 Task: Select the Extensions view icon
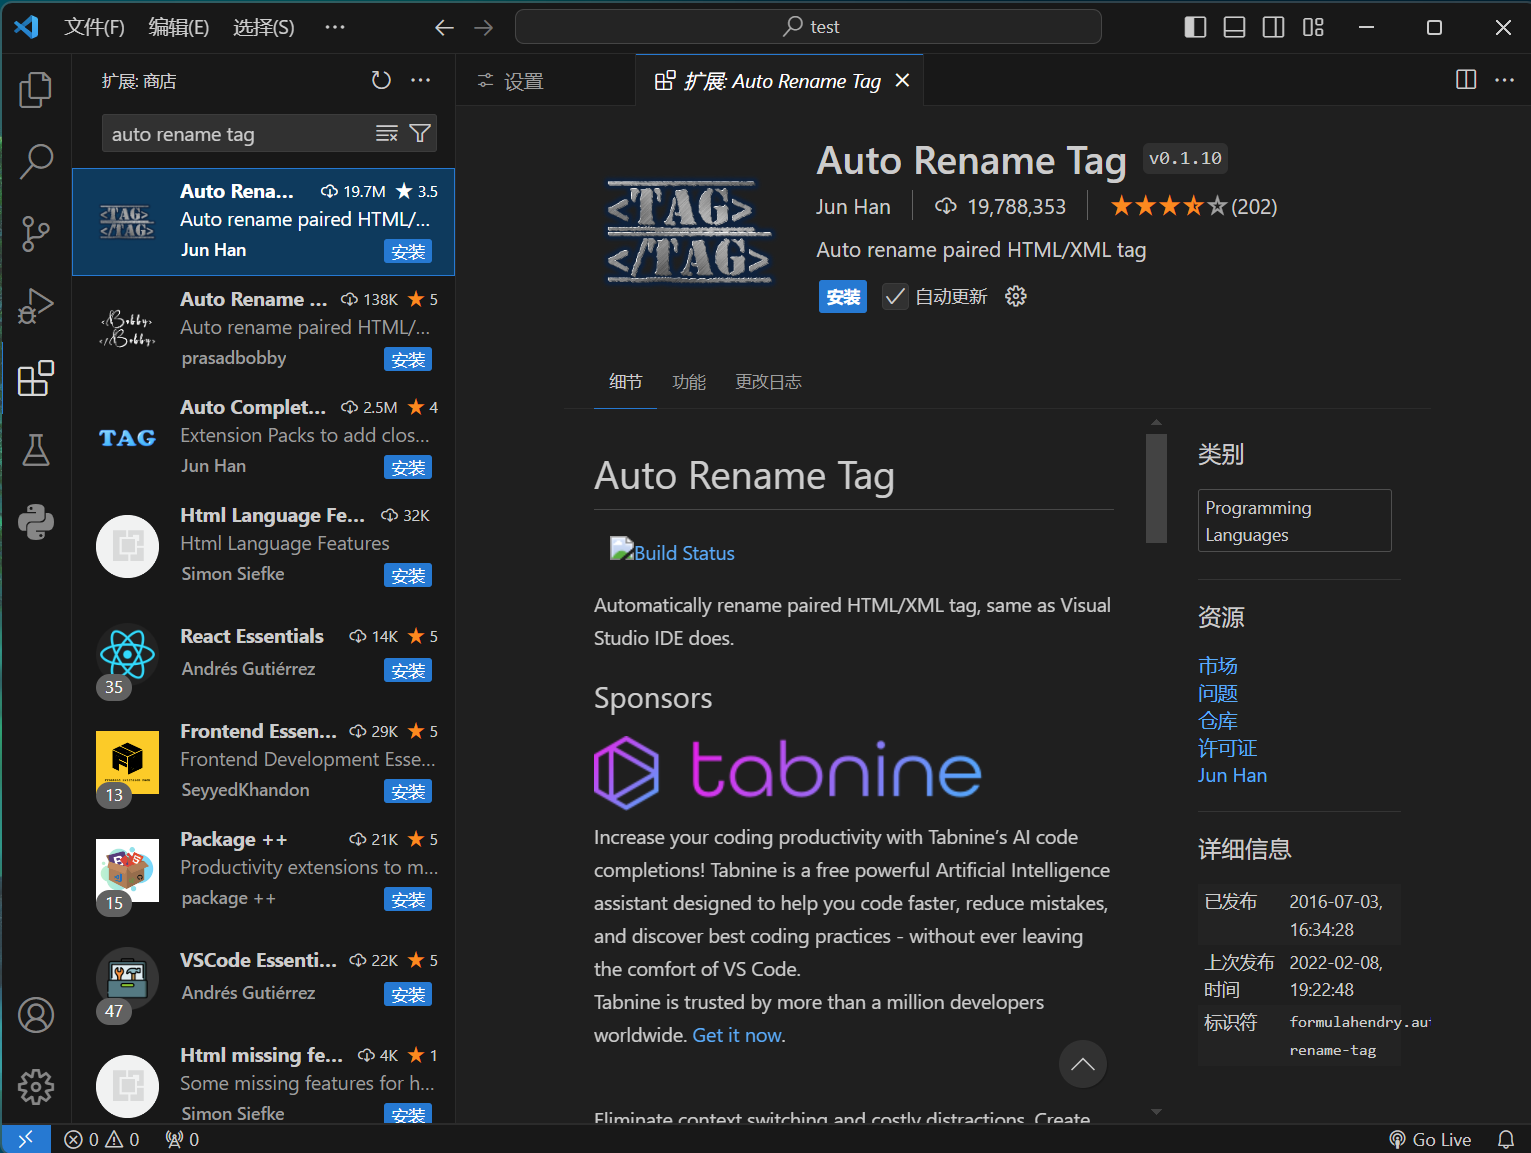point(36,378)
